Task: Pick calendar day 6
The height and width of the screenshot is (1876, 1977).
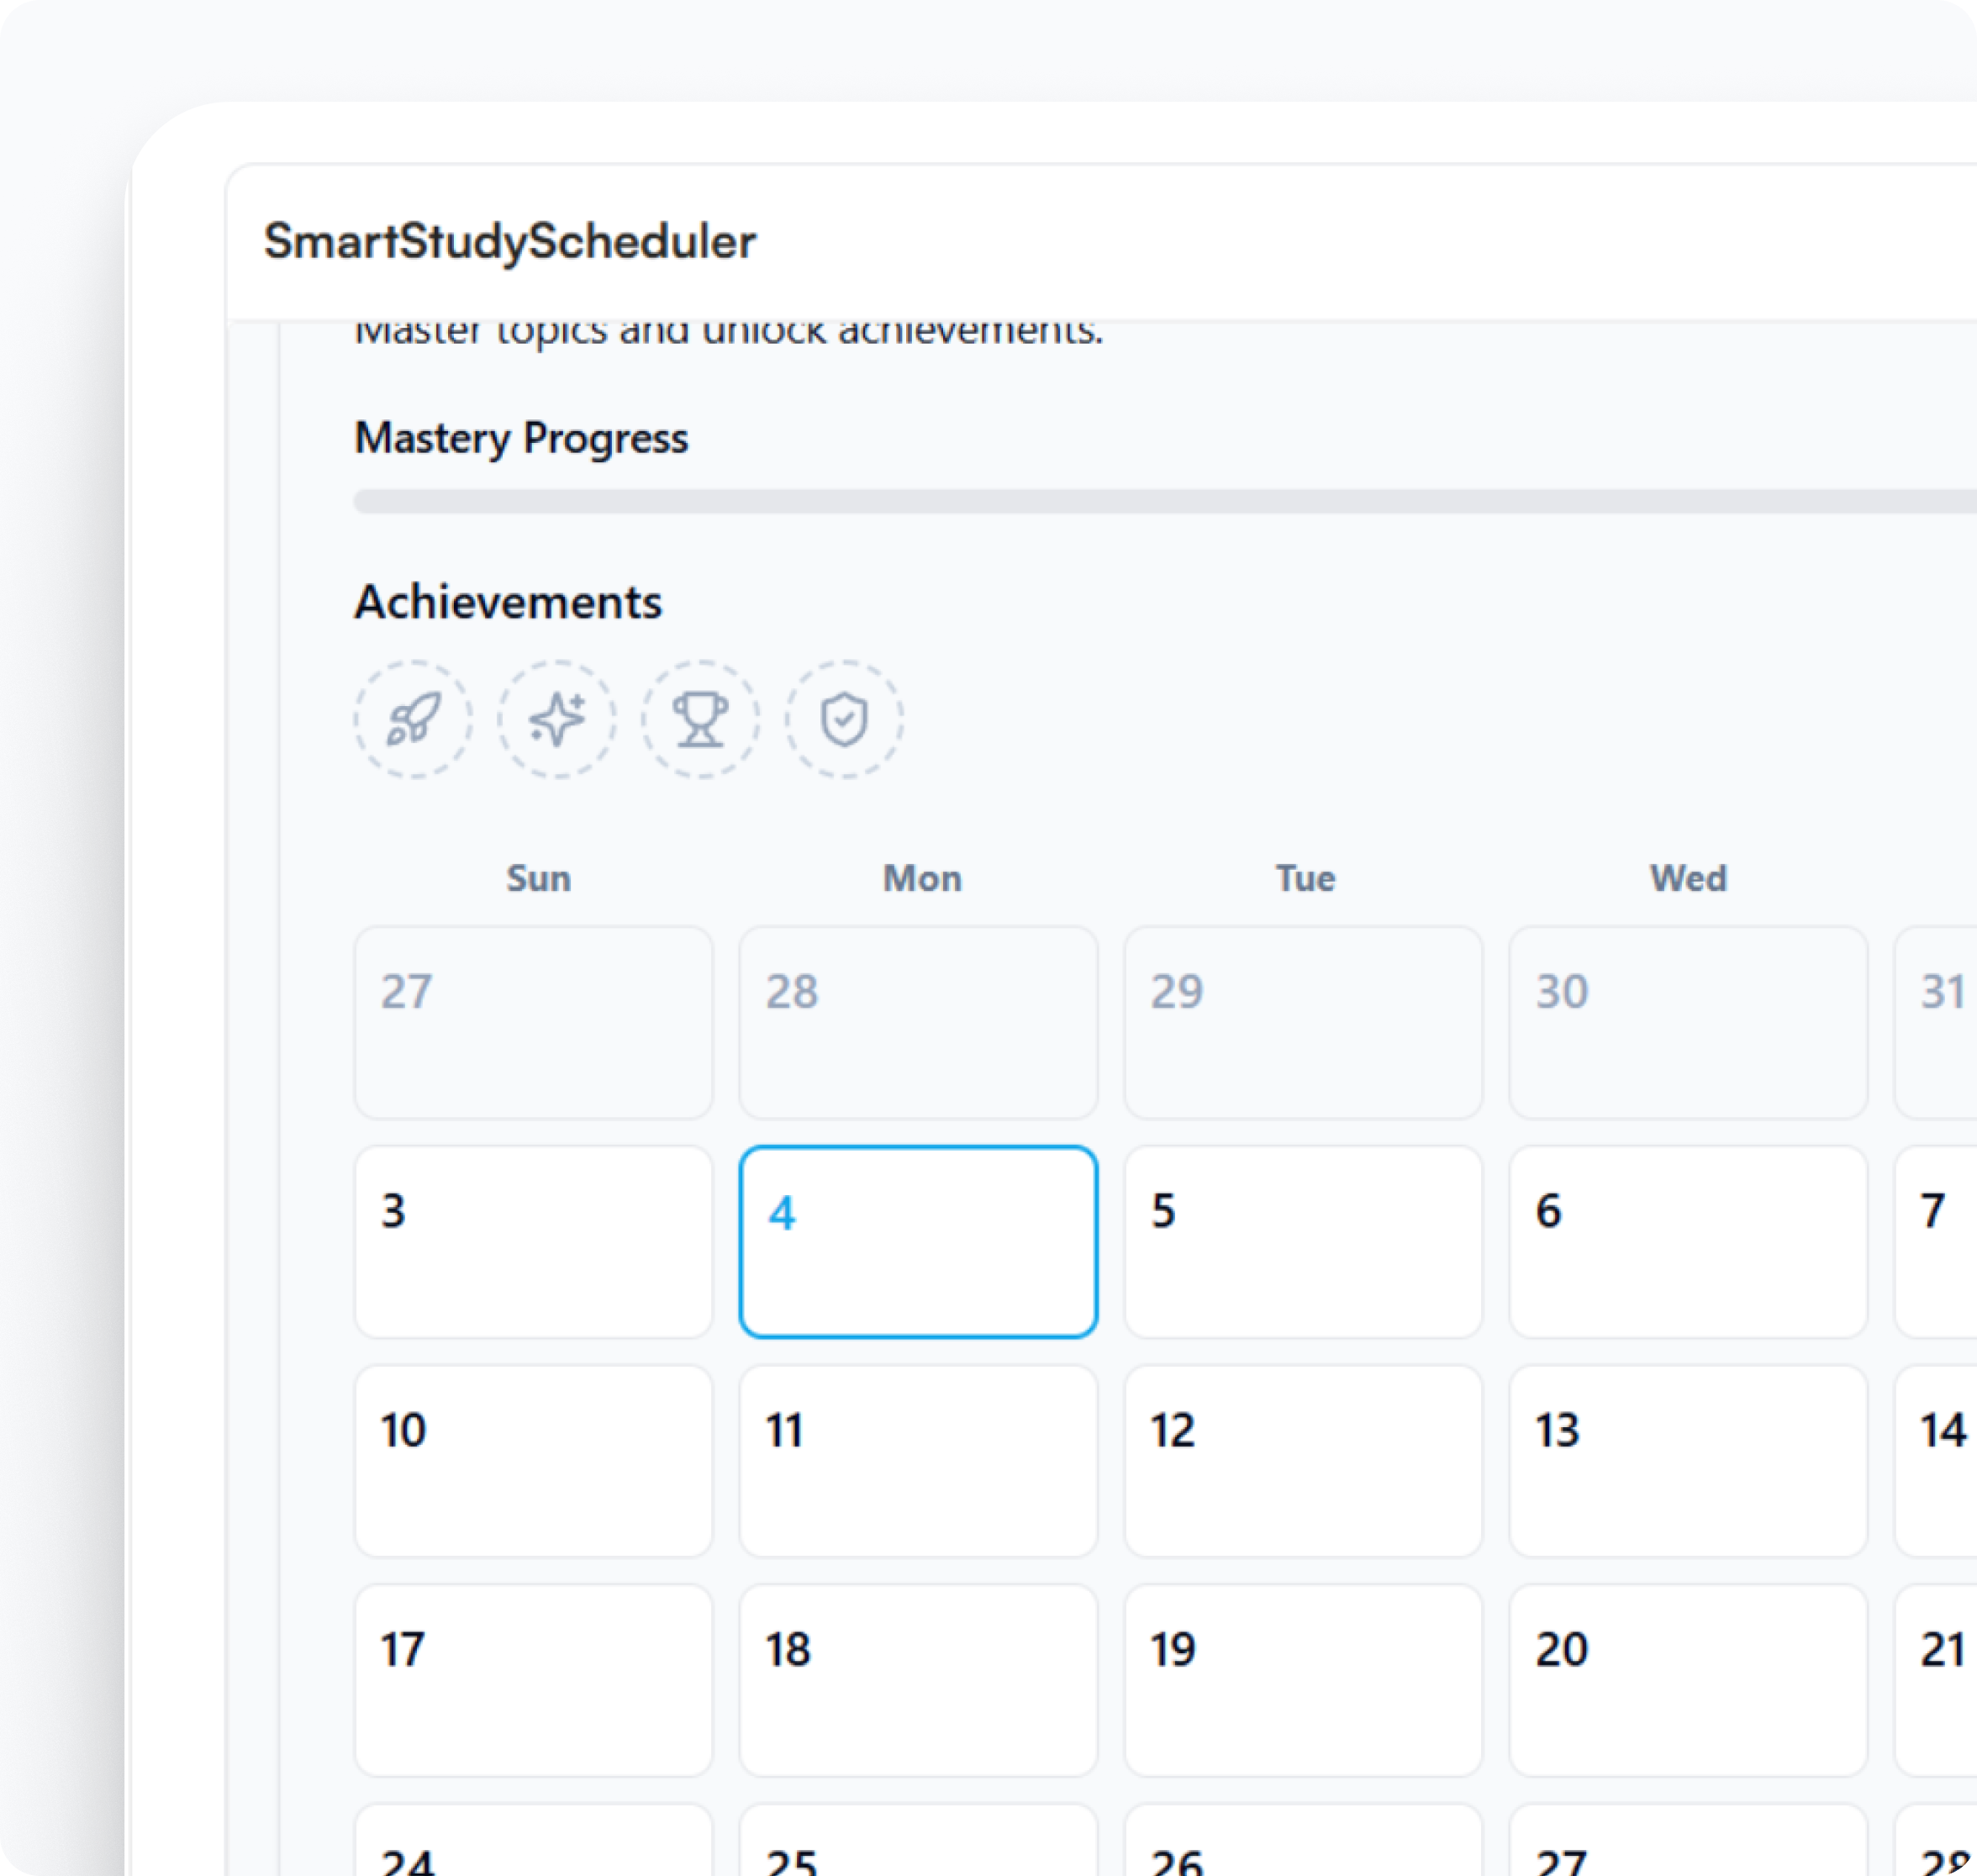Action: [x=1688, y=1241]
